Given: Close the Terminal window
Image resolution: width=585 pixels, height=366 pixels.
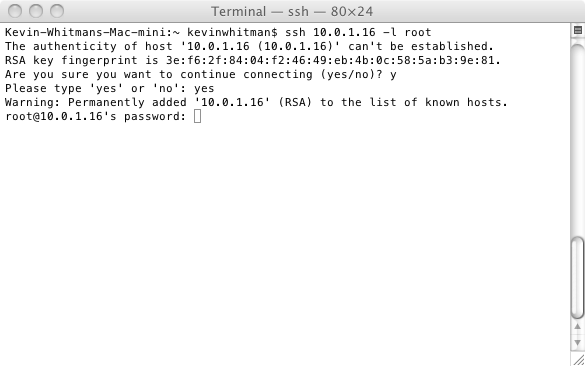Looking at the screenshot, I should coord(15,11).
